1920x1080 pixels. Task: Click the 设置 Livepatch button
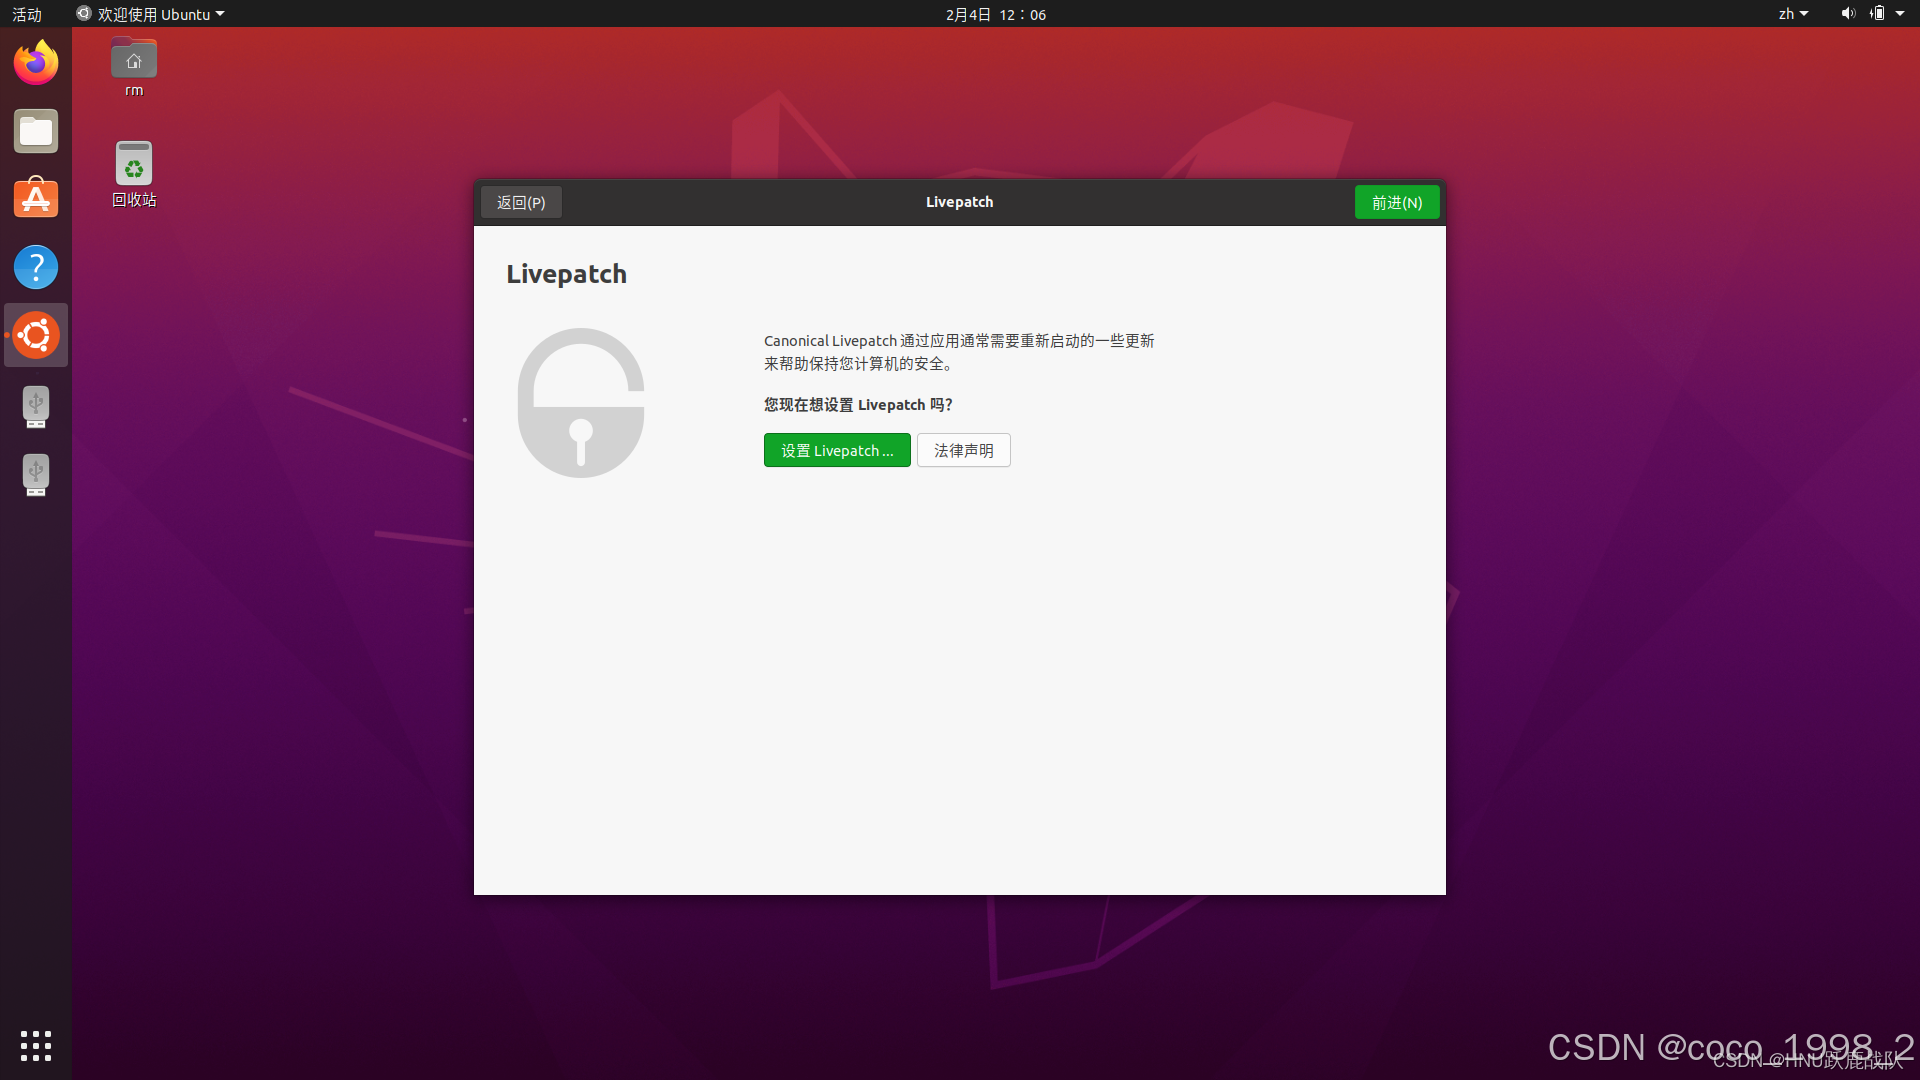[837, 450]
